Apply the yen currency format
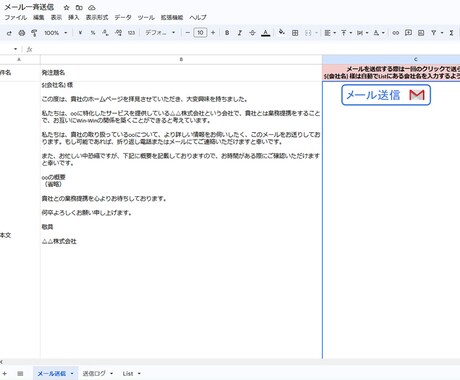460x380 pixels. coord(80,33)
